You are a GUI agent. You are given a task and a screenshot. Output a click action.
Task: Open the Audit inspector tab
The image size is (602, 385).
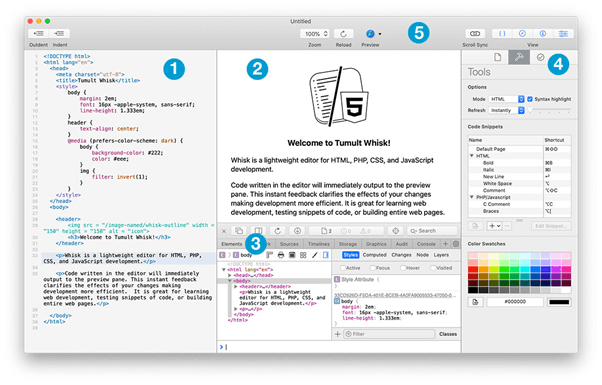coord(402,244)
